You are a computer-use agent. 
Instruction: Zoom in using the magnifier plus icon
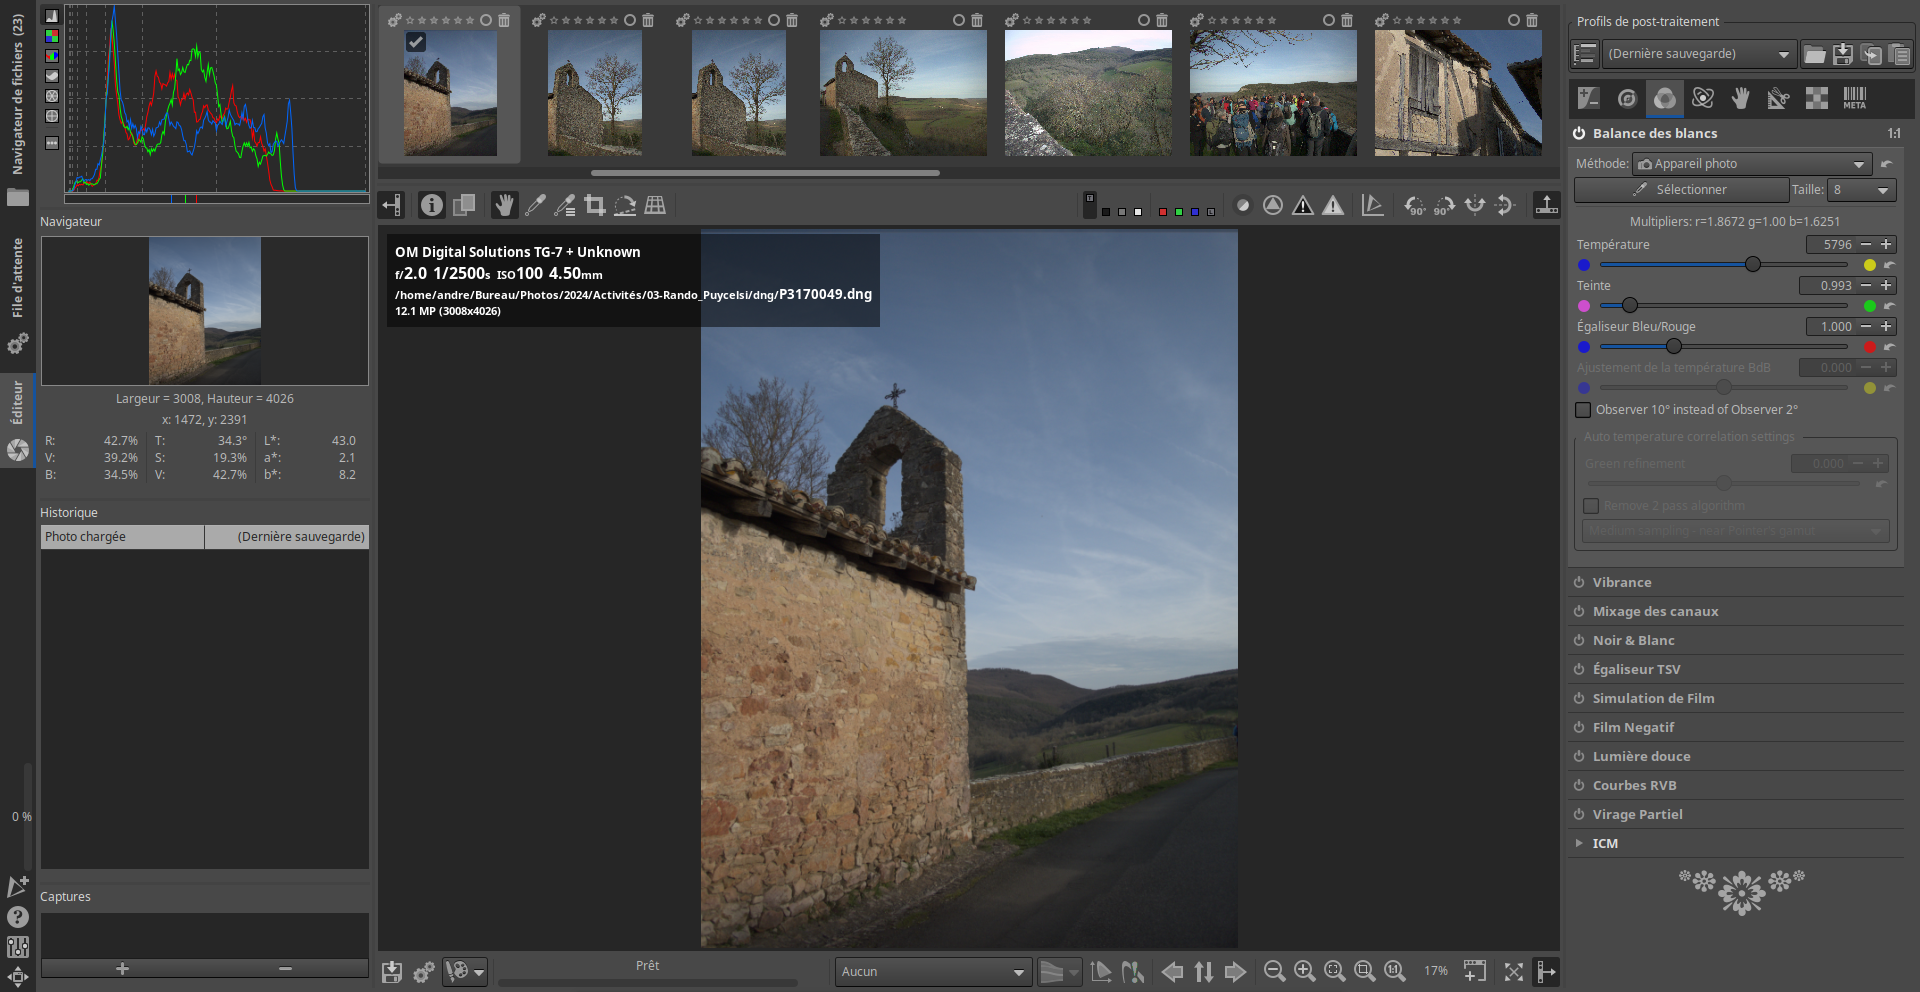[1304, 971]
